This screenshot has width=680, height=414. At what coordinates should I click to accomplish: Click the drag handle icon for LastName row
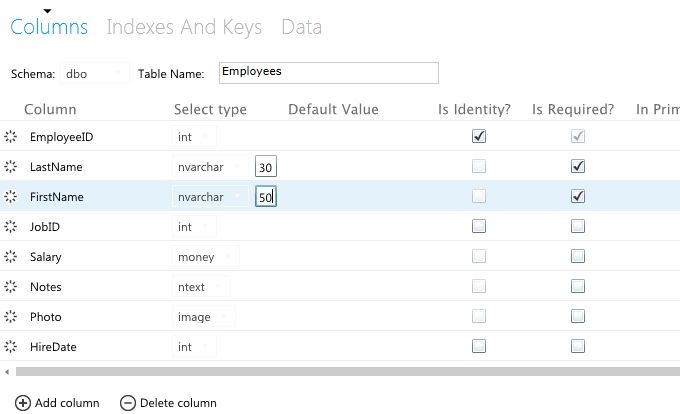(x=11, y=167)
